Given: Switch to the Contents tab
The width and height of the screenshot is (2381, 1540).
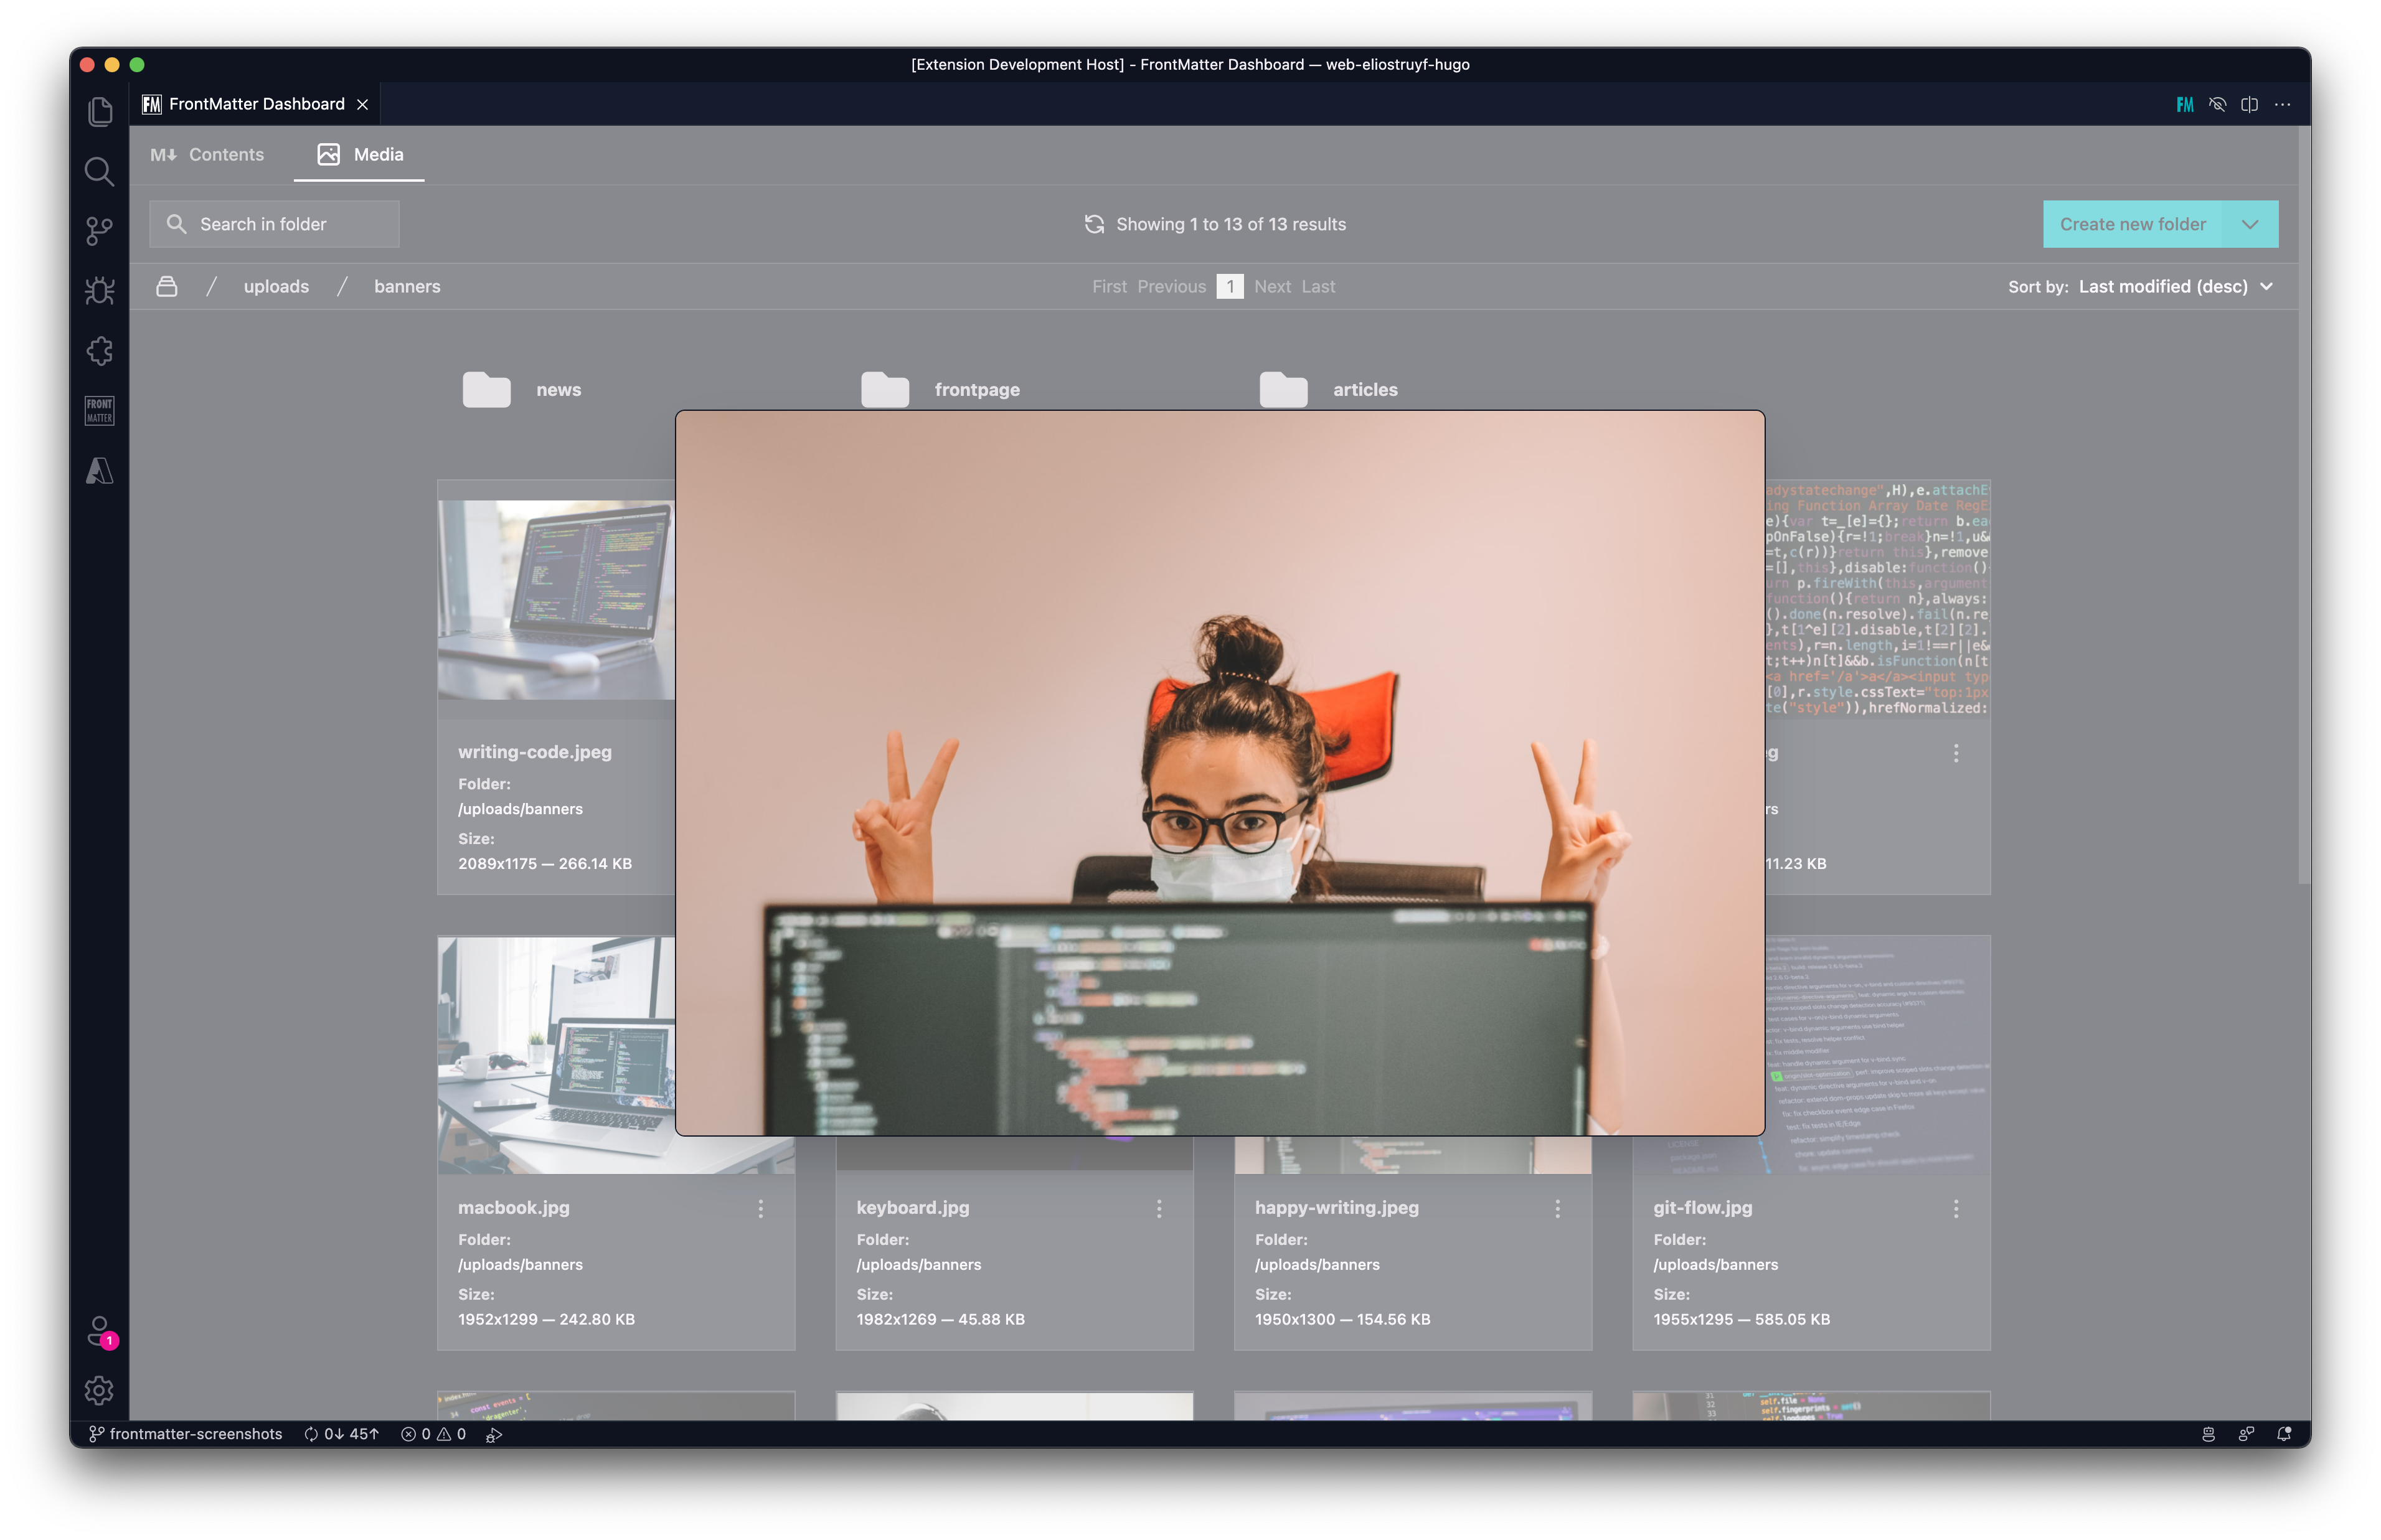Looking at the screenshot, I should point(207,154).
